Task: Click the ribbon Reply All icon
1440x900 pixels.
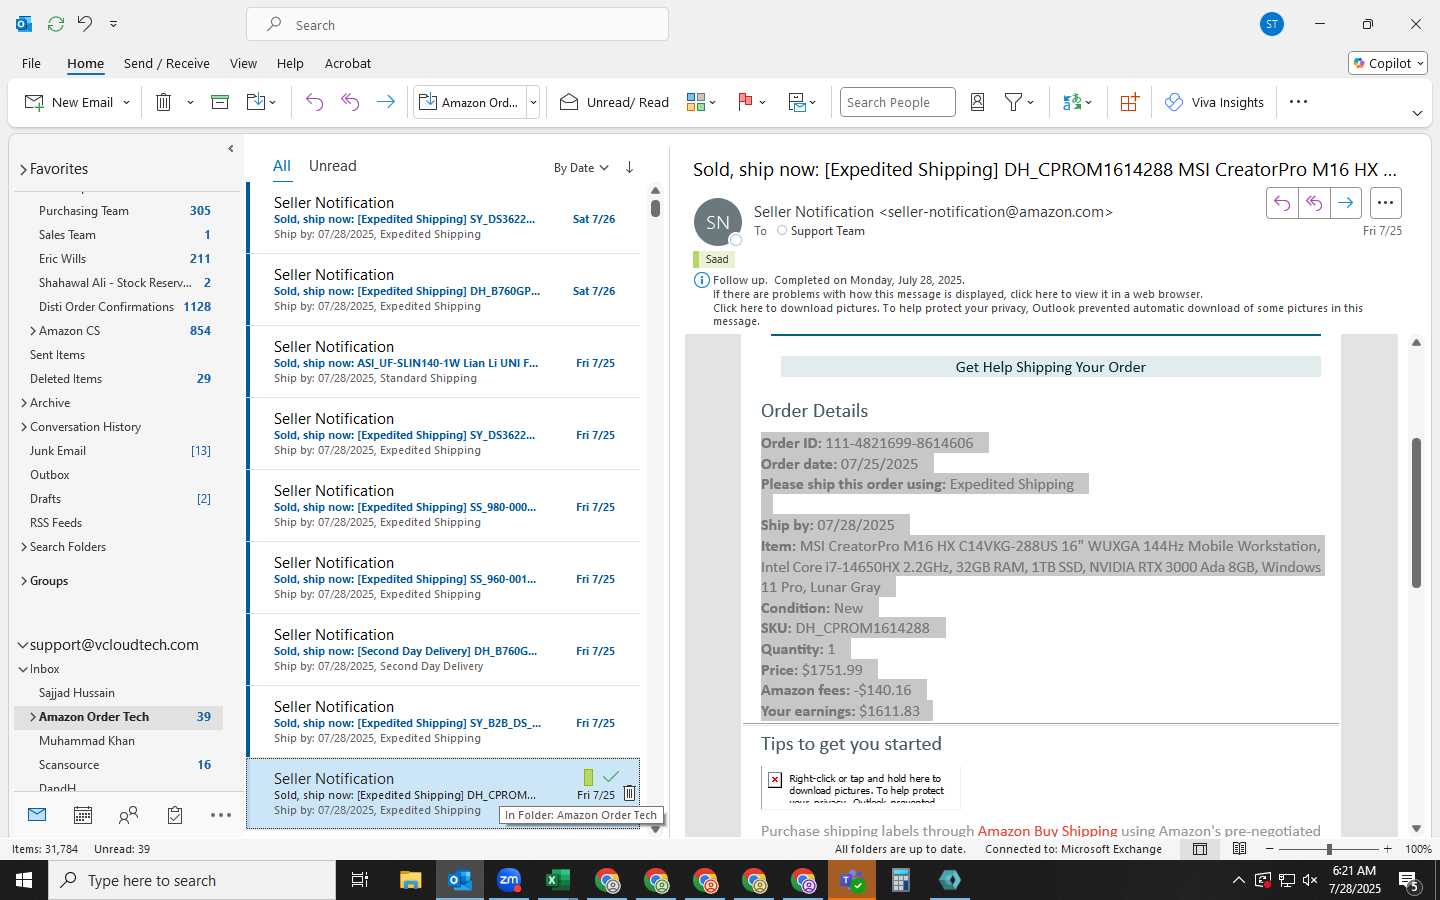Action: tap(350, 102)
